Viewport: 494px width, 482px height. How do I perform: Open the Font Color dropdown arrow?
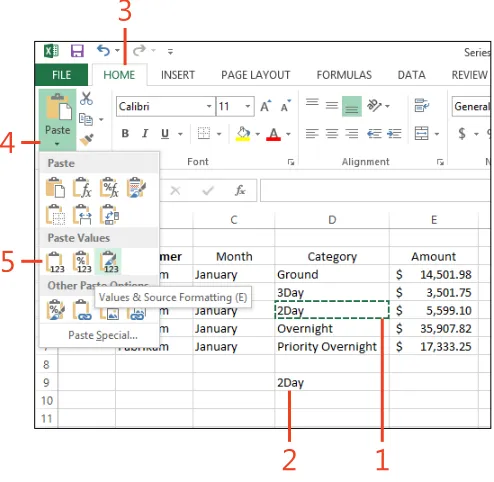[x=288, y=134]
